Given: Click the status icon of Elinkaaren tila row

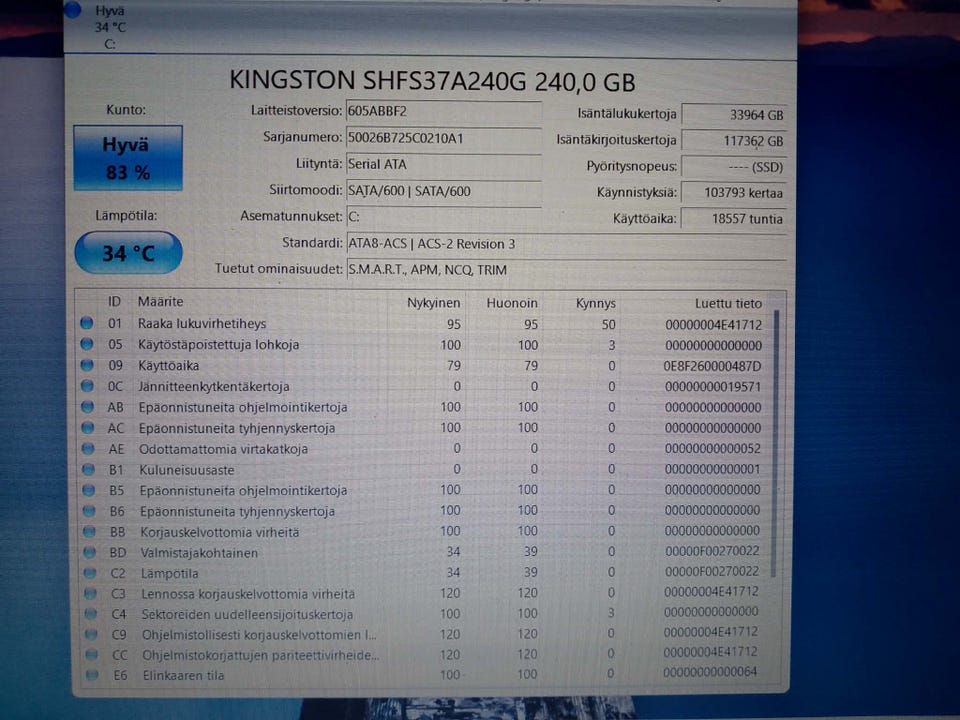Looking at the screenshot, I should pyautogui.click(x=92, y=675).
